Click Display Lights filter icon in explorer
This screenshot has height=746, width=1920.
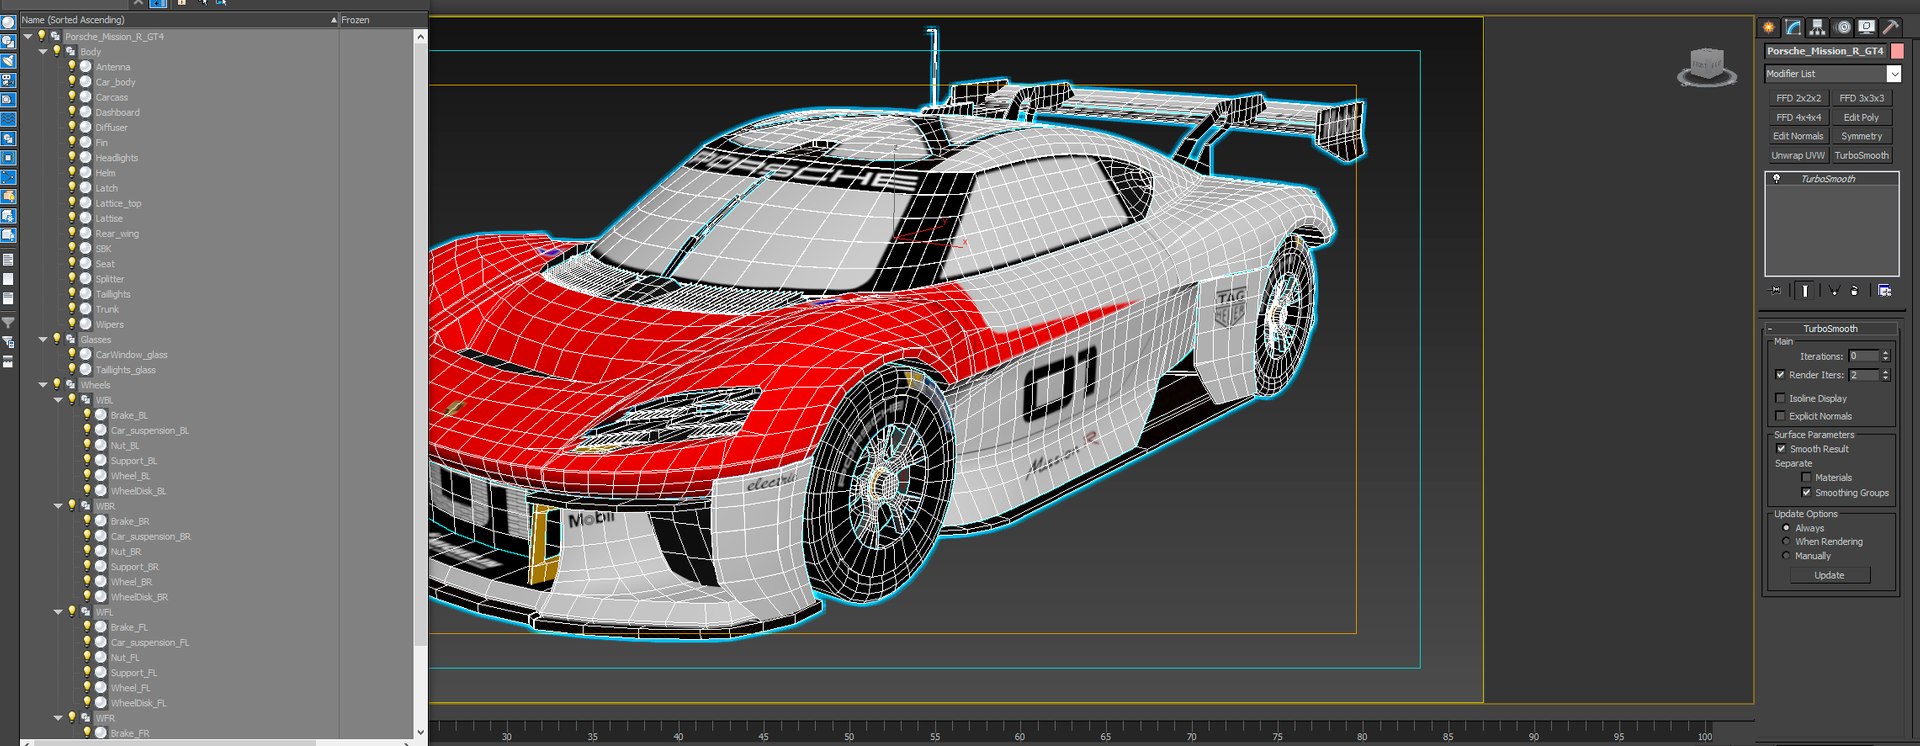(x=8, y=61)
